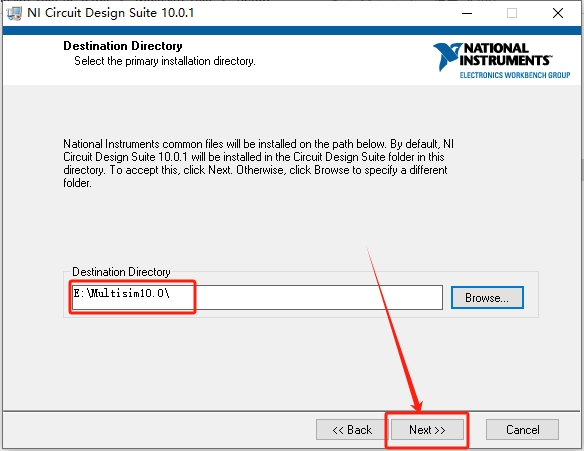Close the NI Circuit Design Suite installer
The width and height of the screenshot is (584, 451).
pos(558,13)
